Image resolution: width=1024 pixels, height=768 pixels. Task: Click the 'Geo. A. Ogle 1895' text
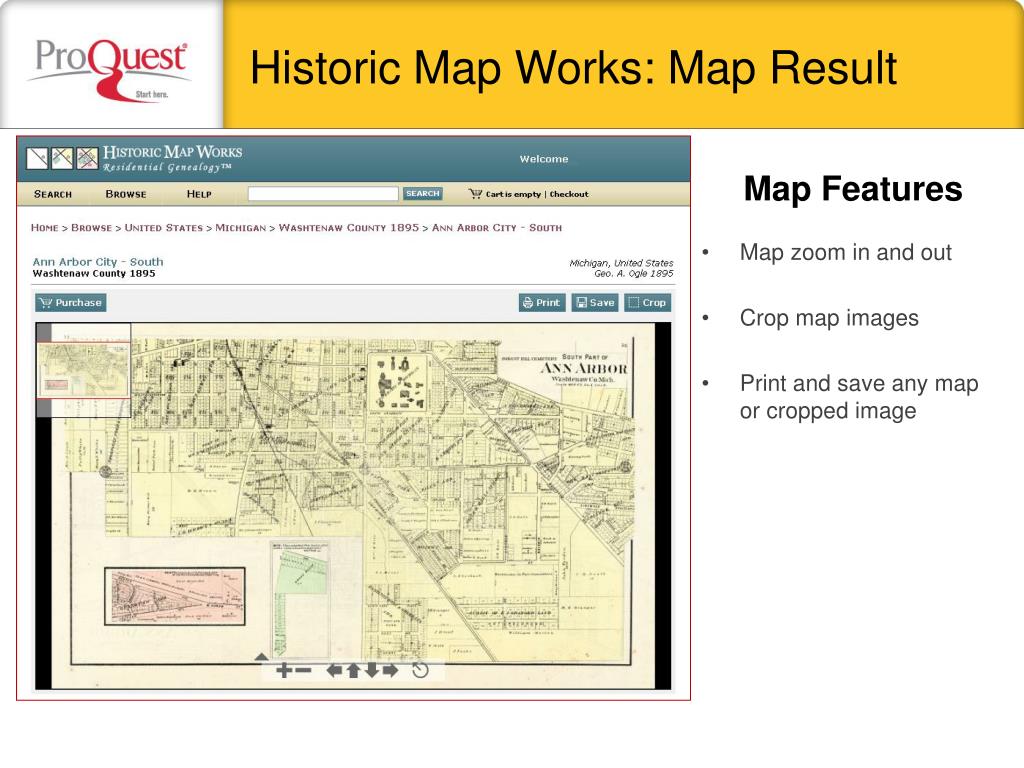point(633,274)
